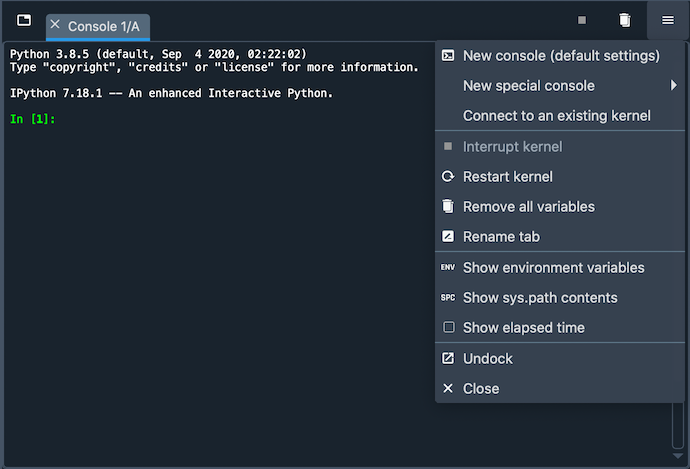Open a new console with default settings
Image resolution: width=690 pixels, height=469 pixels.
(560, 56)
